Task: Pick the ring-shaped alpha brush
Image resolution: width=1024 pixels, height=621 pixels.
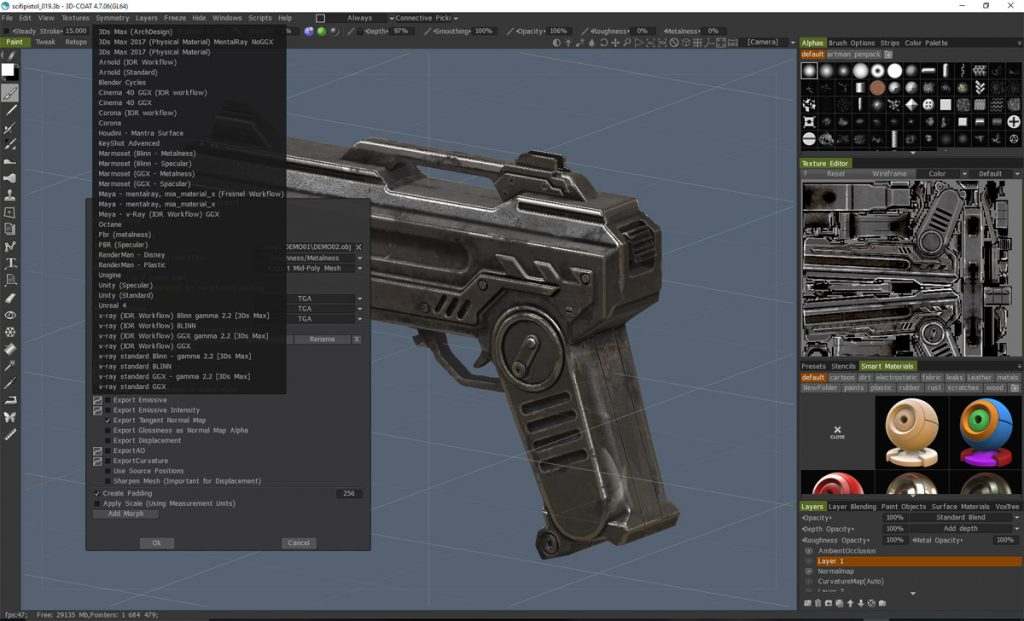Action: tap(878, 71)
